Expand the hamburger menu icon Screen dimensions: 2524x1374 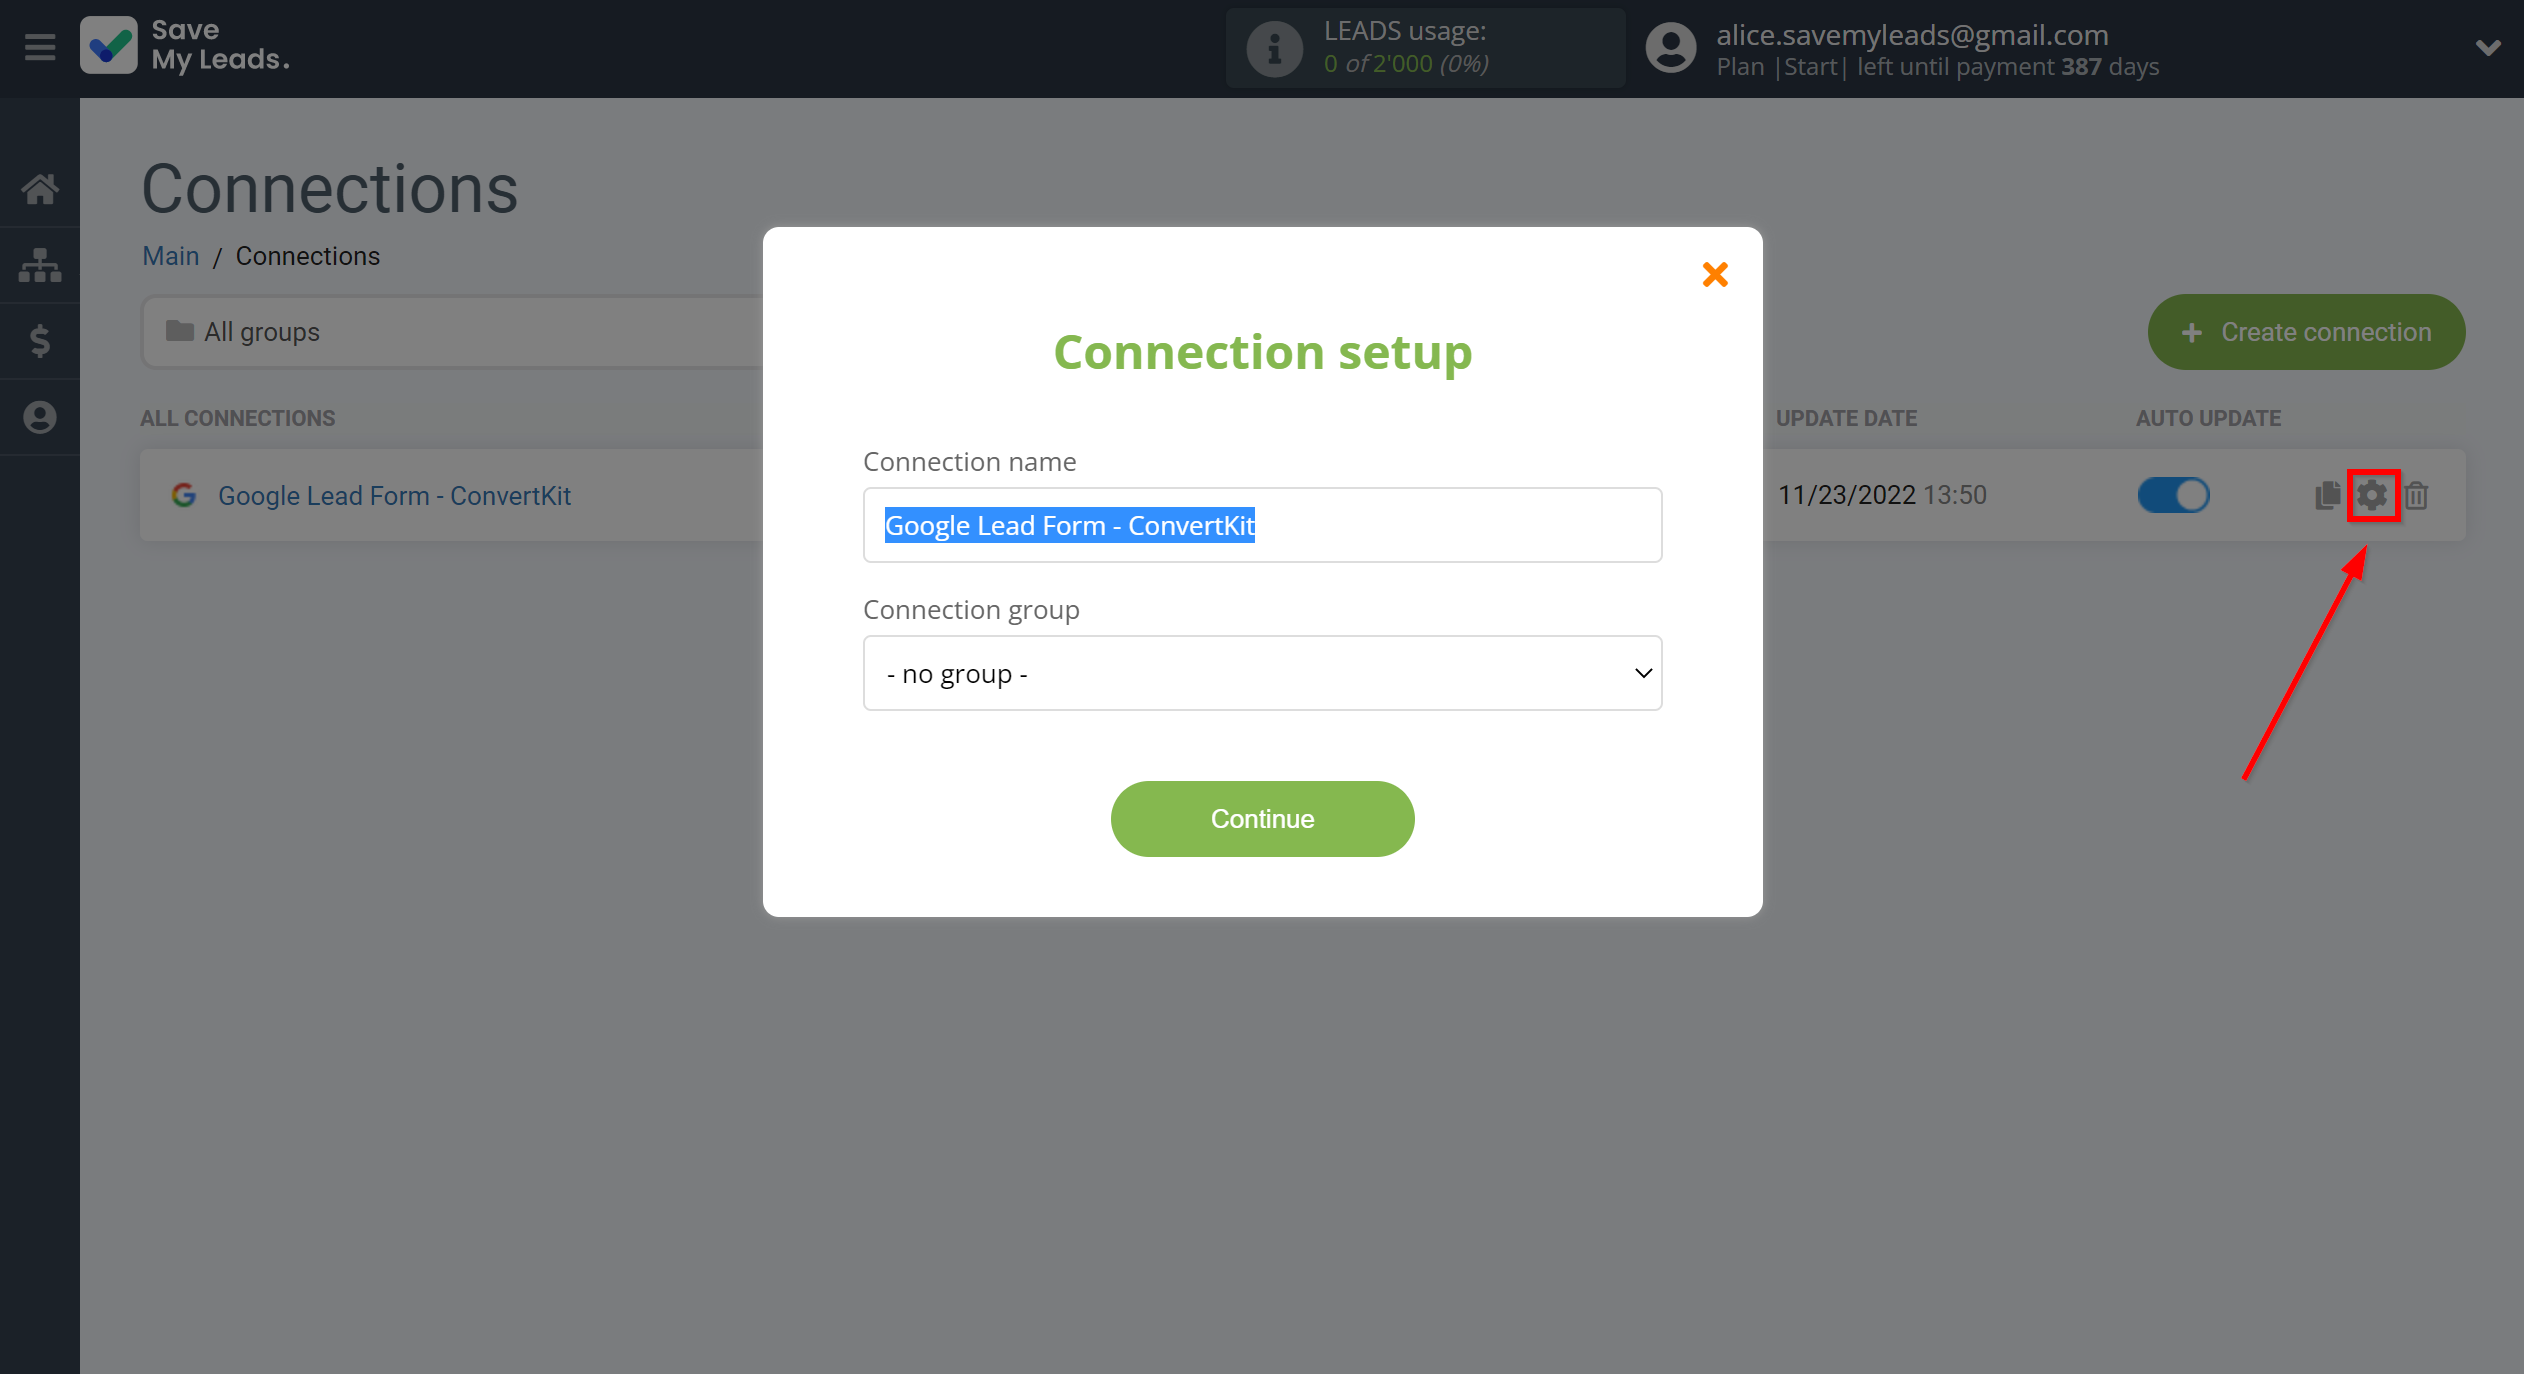point(41,47)
